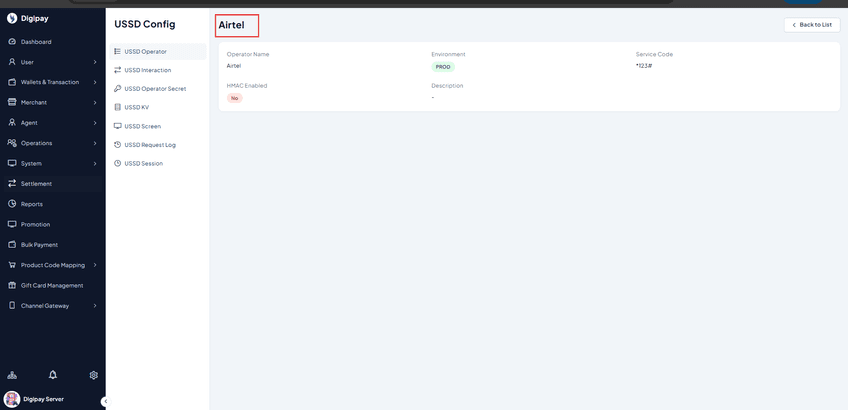
Task: Open the Reports menu item
Action: (52, 204)
